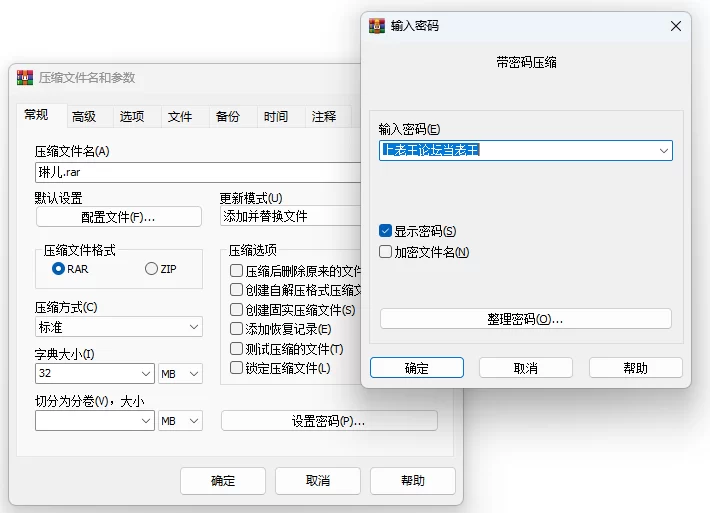This screenshot has height=513, width=710.
Task: Click the 配置文件 button
Action: (x=119, y=217)
